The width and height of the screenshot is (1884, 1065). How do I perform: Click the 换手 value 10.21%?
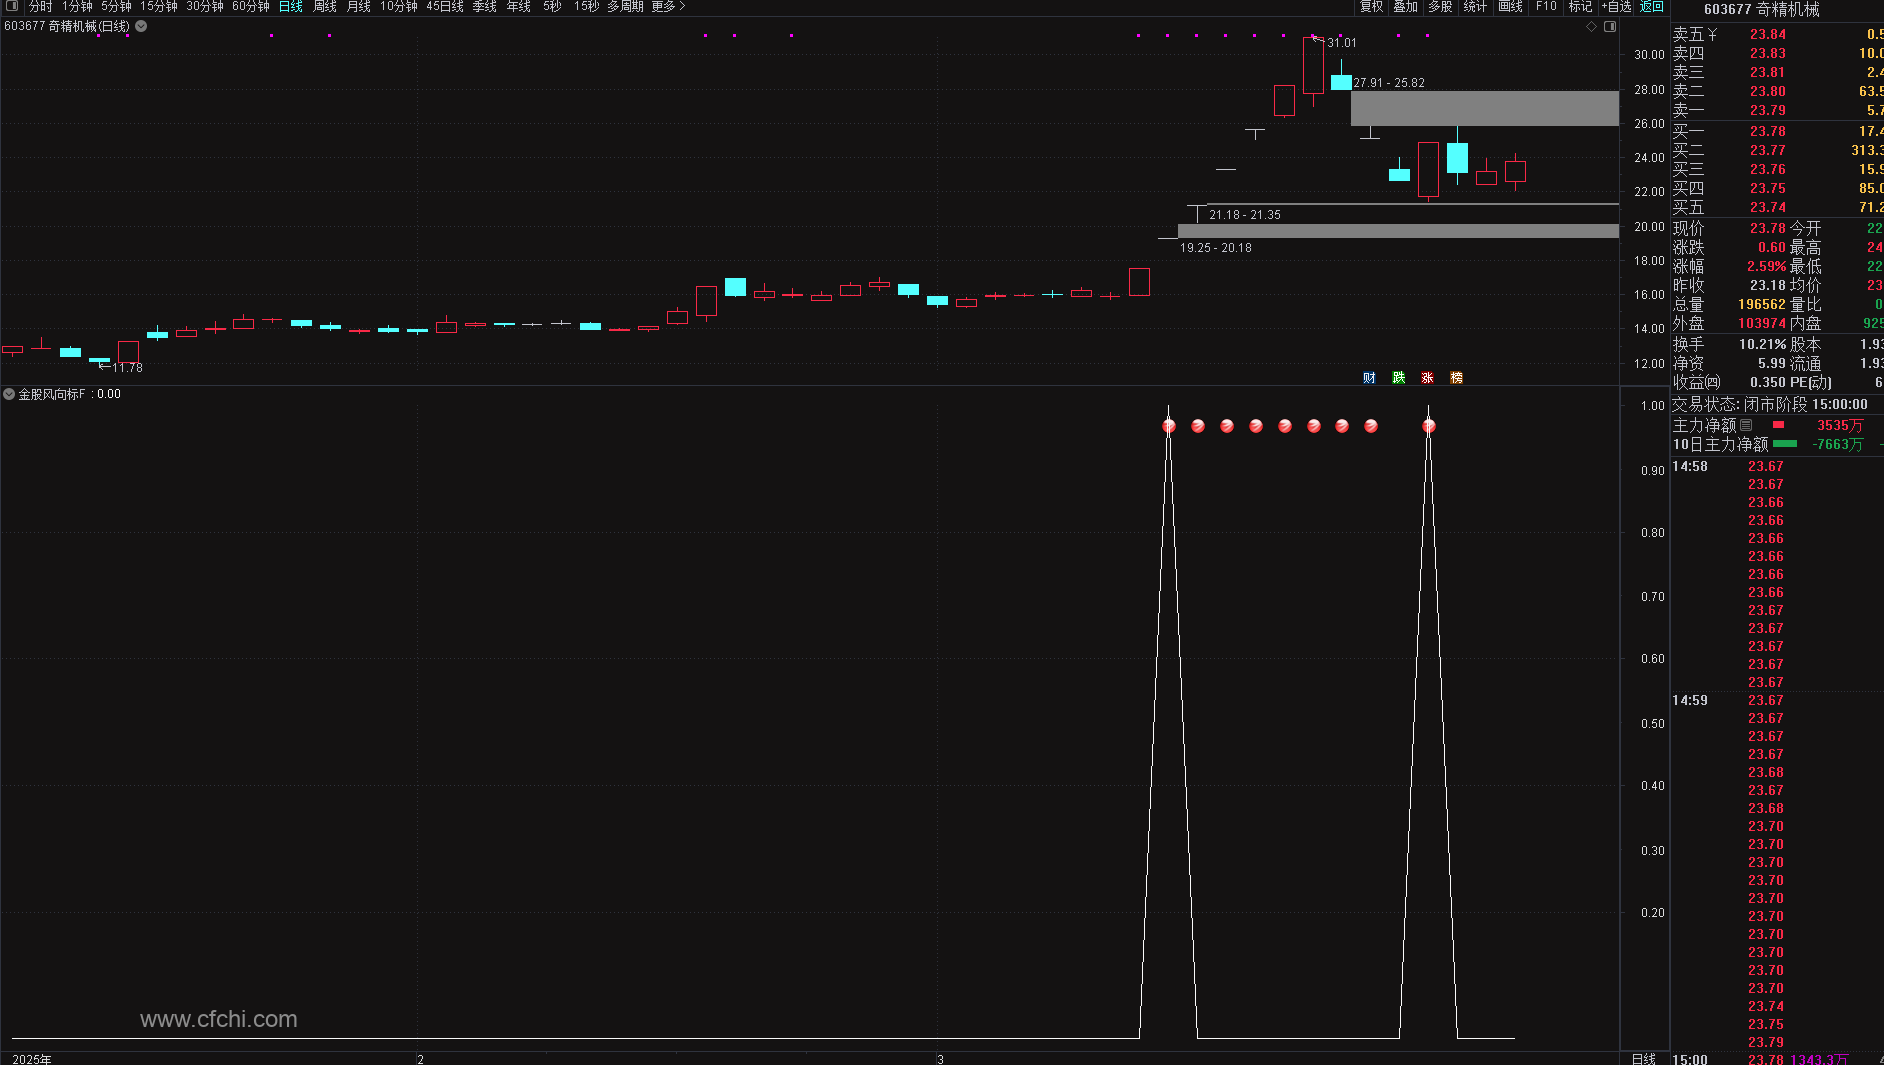(x=1762, y=344)
